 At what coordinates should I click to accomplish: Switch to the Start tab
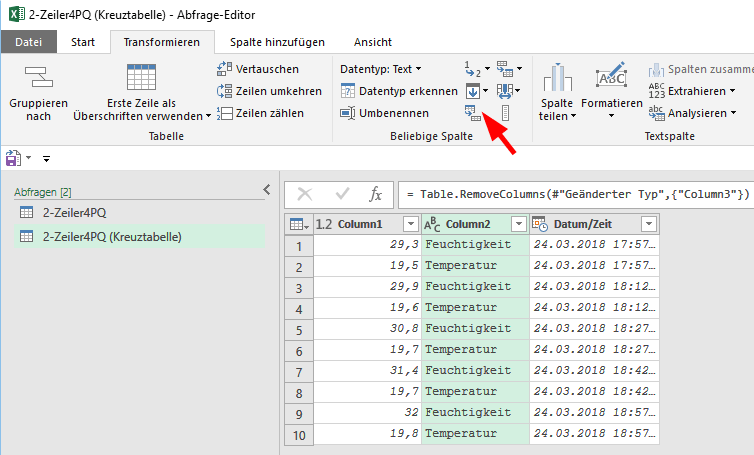[83, 42]
